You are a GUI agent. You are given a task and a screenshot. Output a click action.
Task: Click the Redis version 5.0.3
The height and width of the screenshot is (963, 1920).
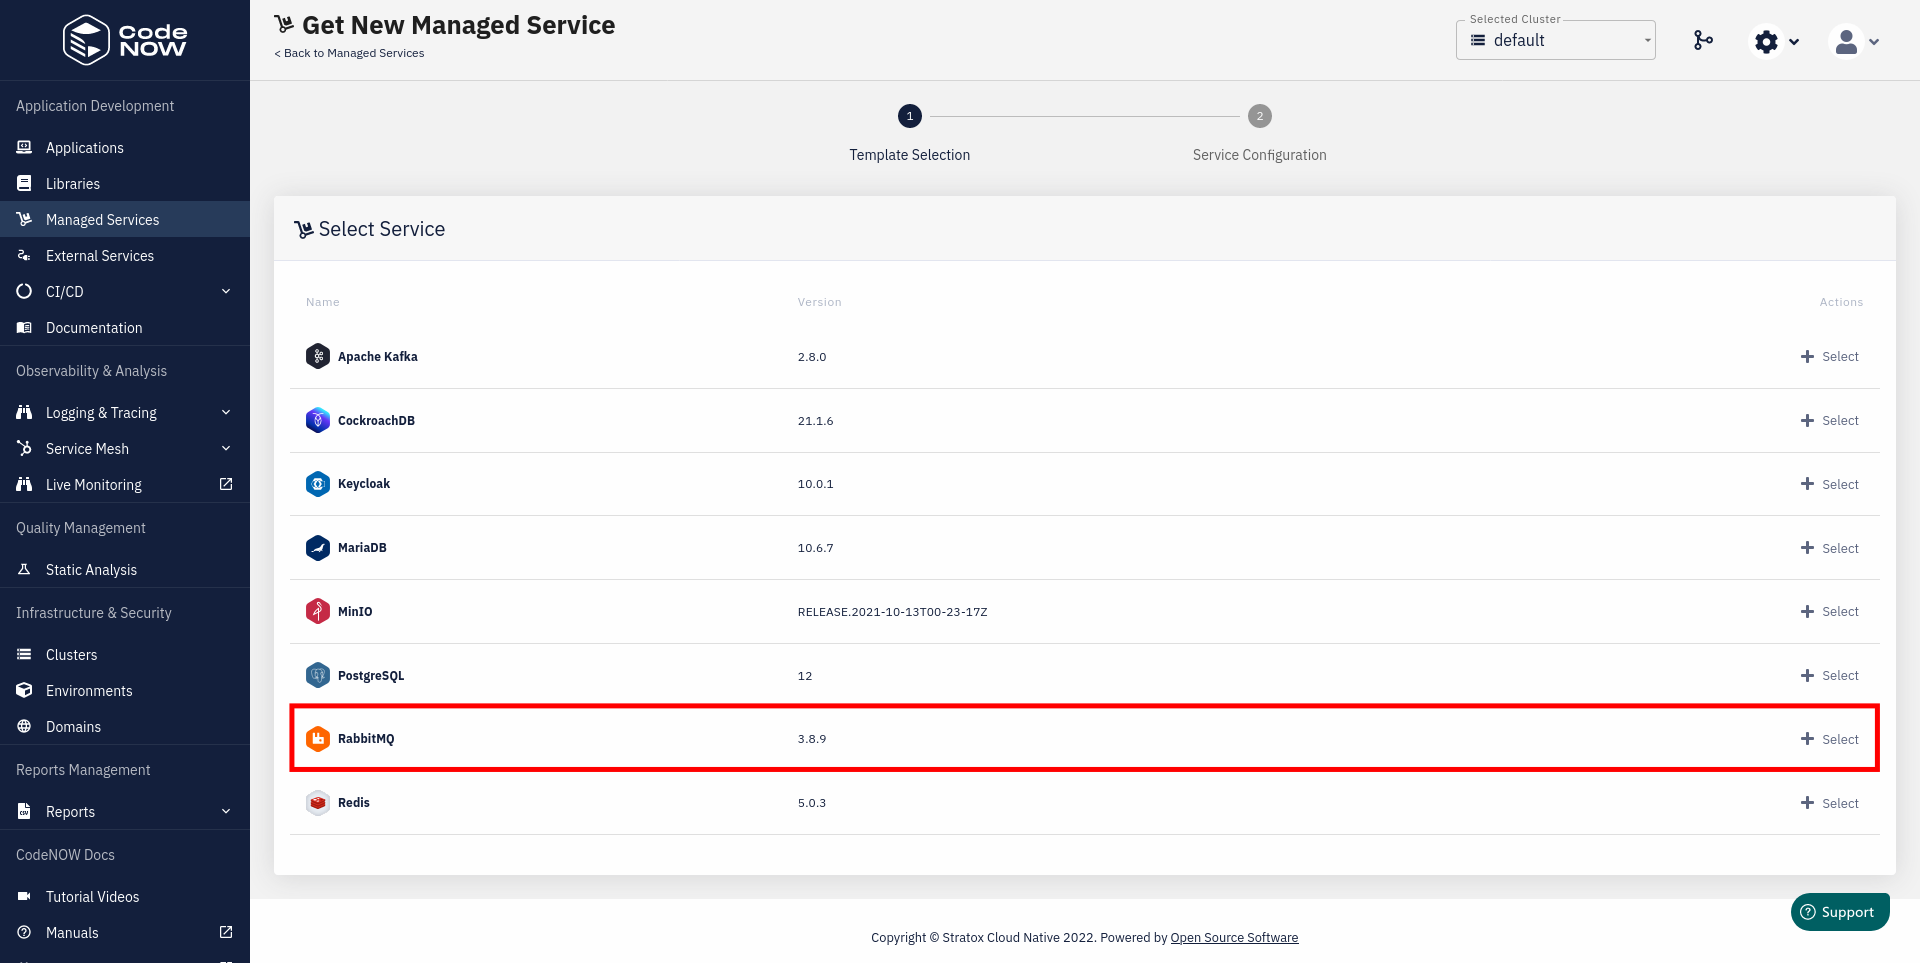pos(812,803)
